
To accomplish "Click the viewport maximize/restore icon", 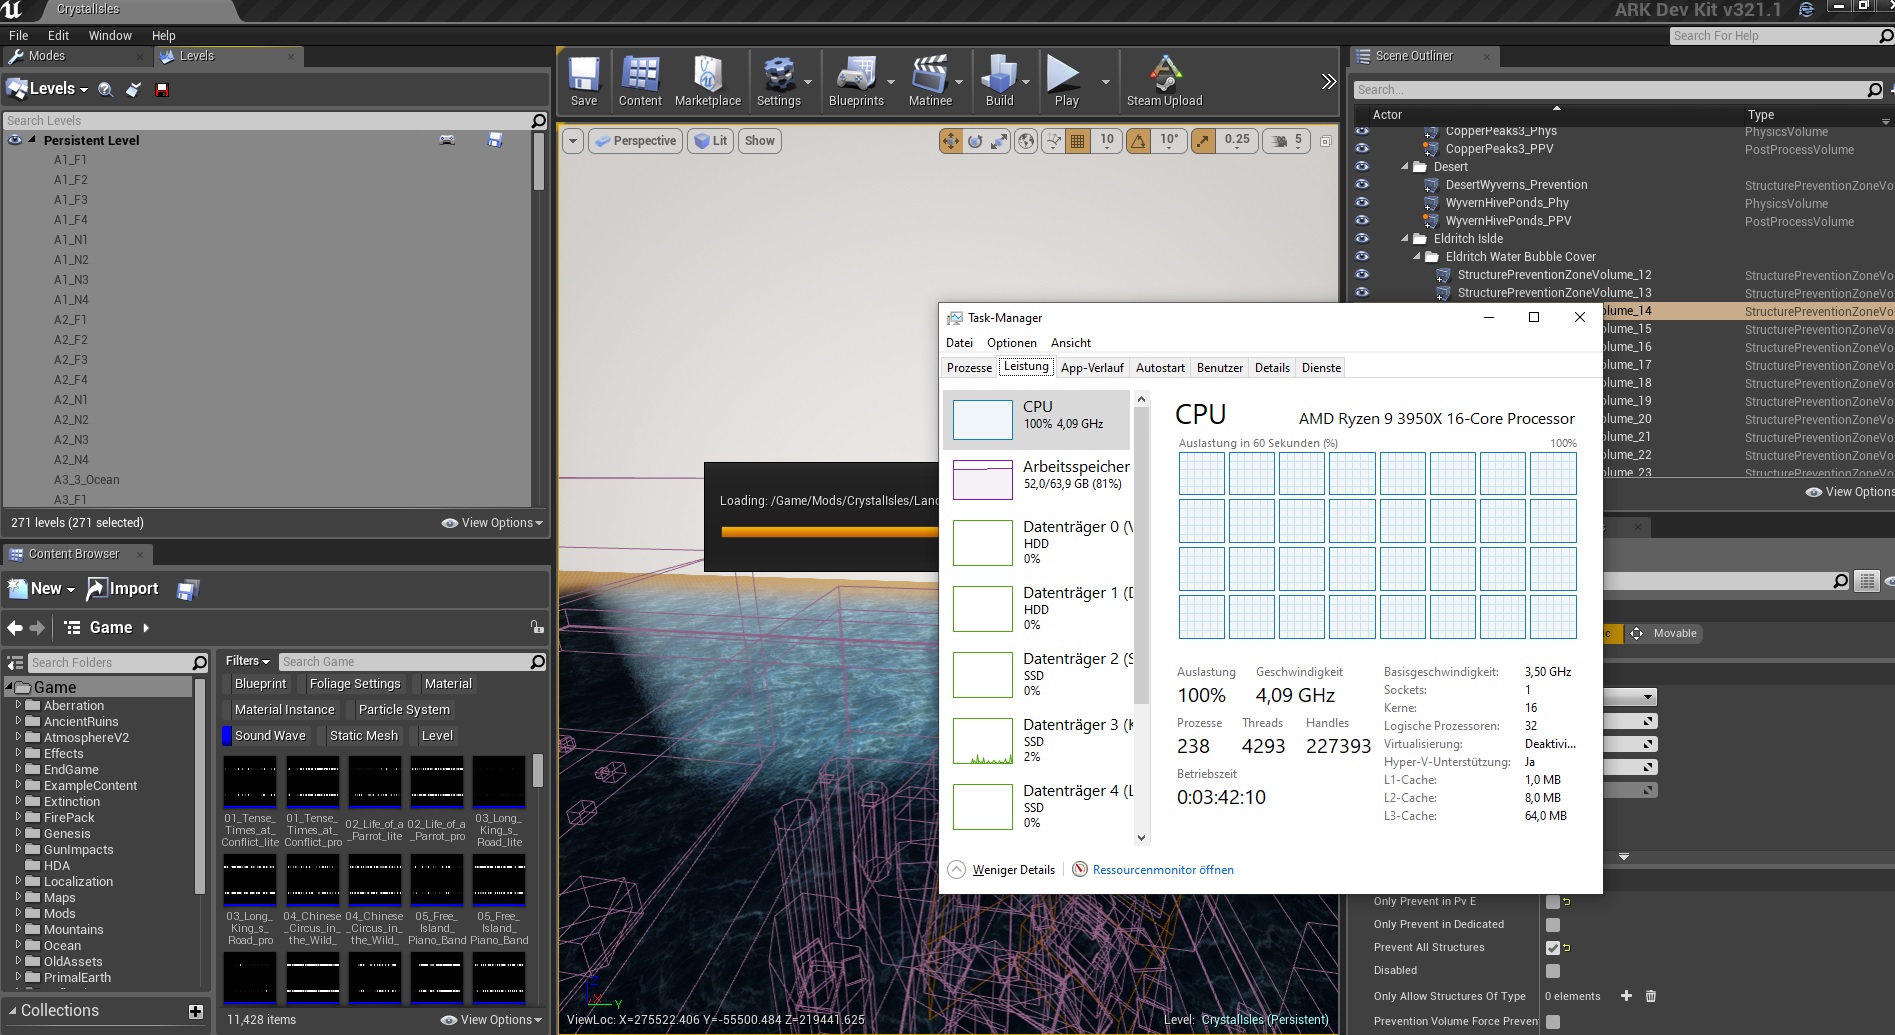I will (x=1325, y=141).
